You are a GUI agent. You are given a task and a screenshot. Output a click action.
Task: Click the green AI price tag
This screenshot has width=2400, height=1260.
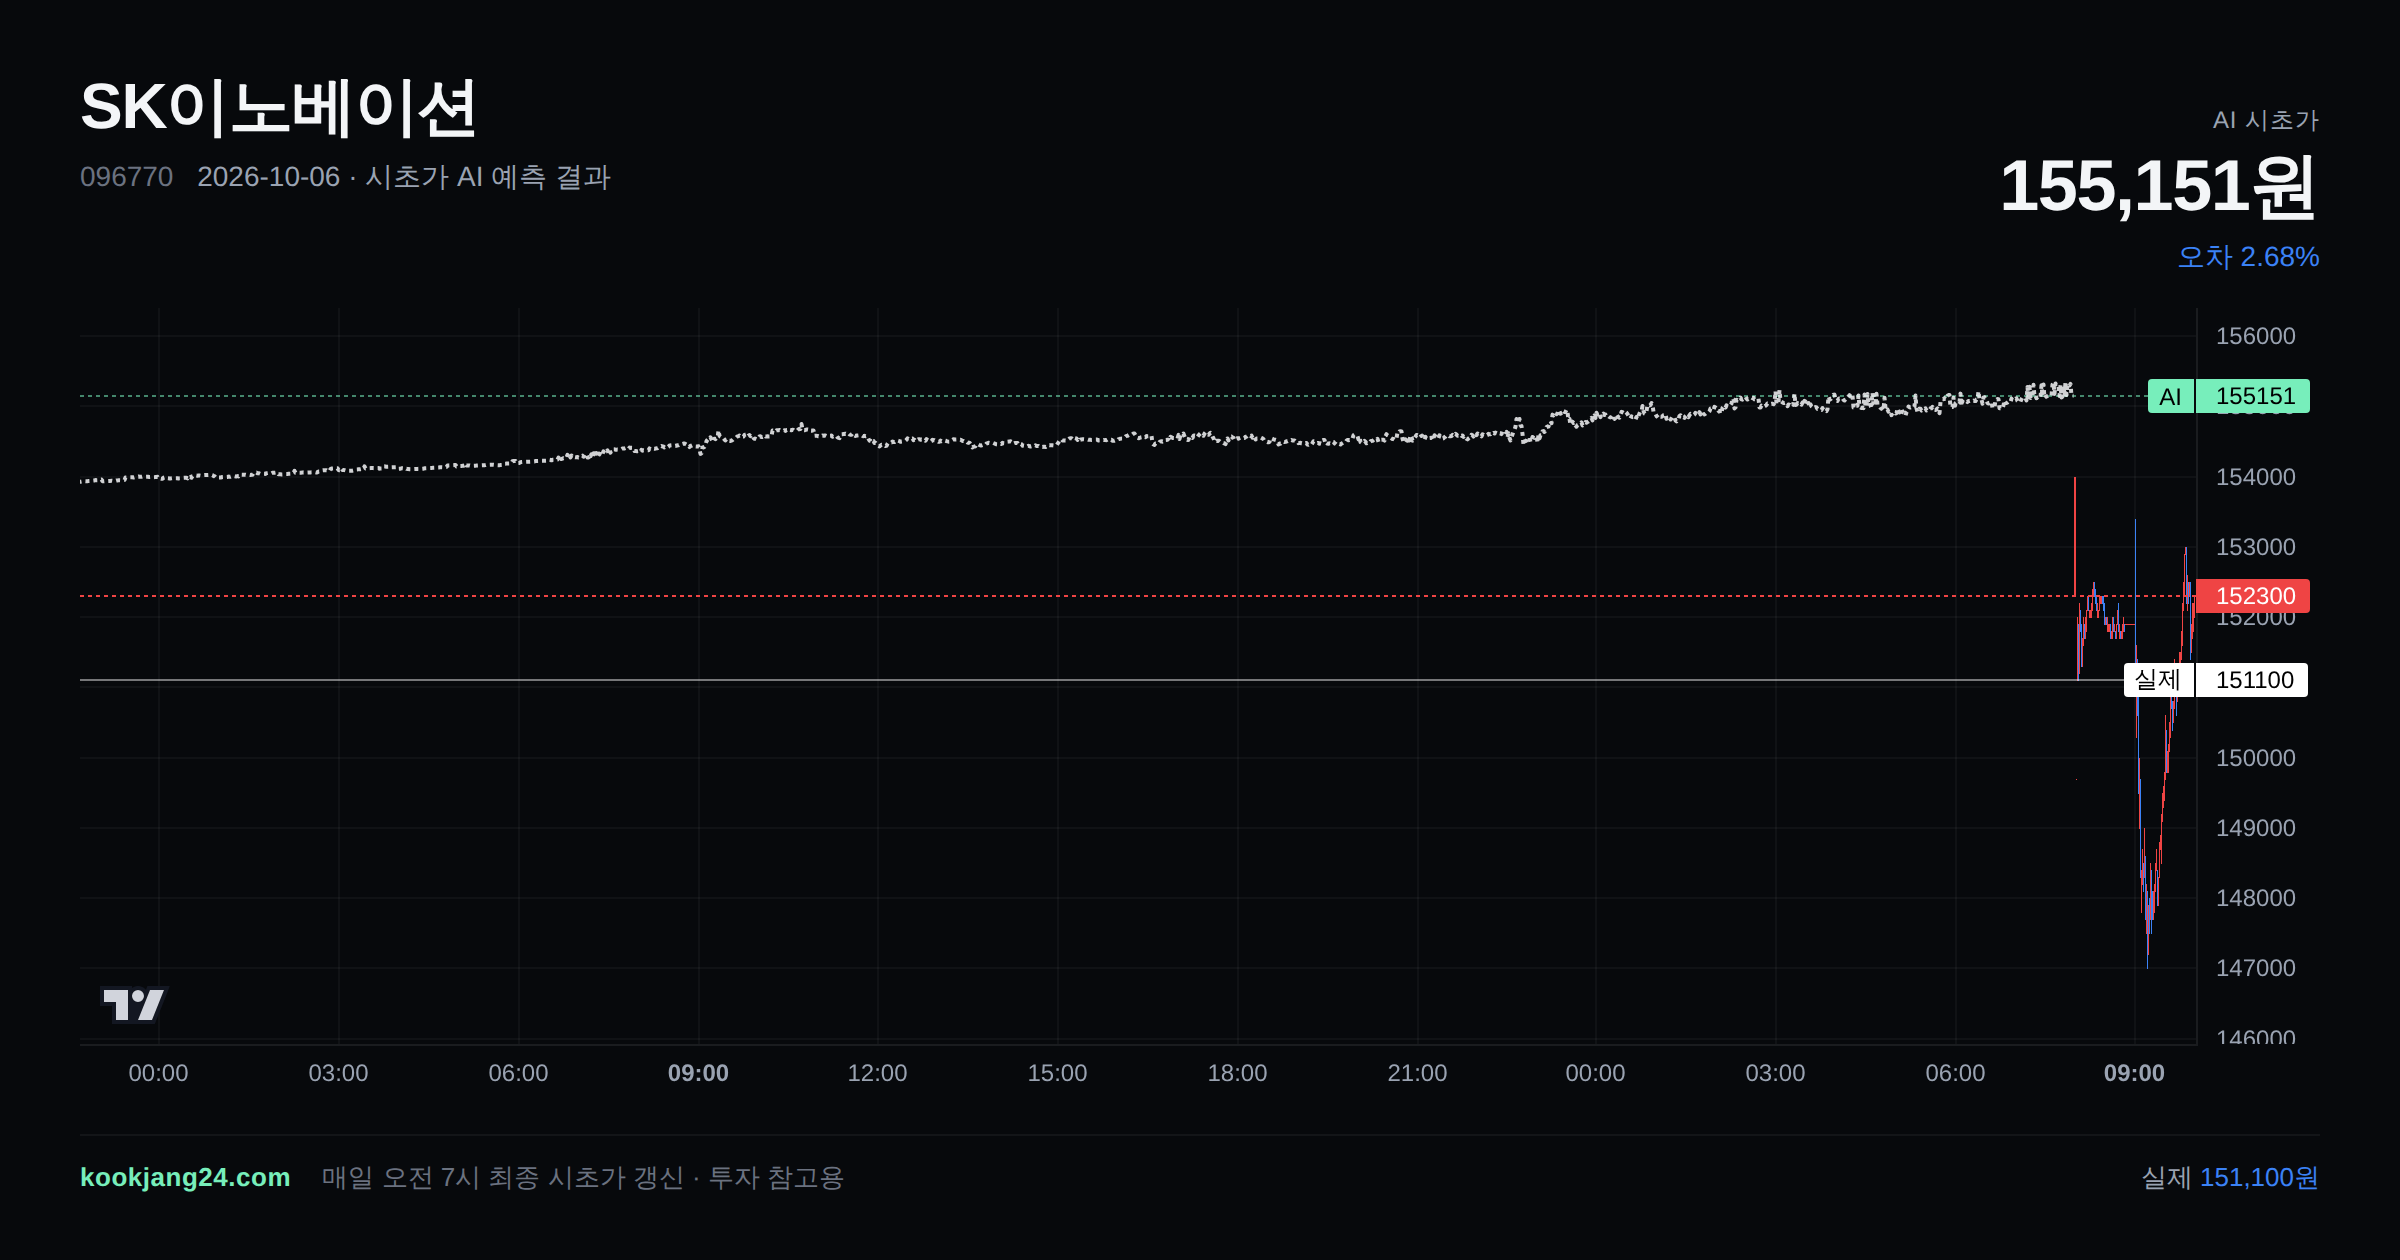click(2170, 396)
